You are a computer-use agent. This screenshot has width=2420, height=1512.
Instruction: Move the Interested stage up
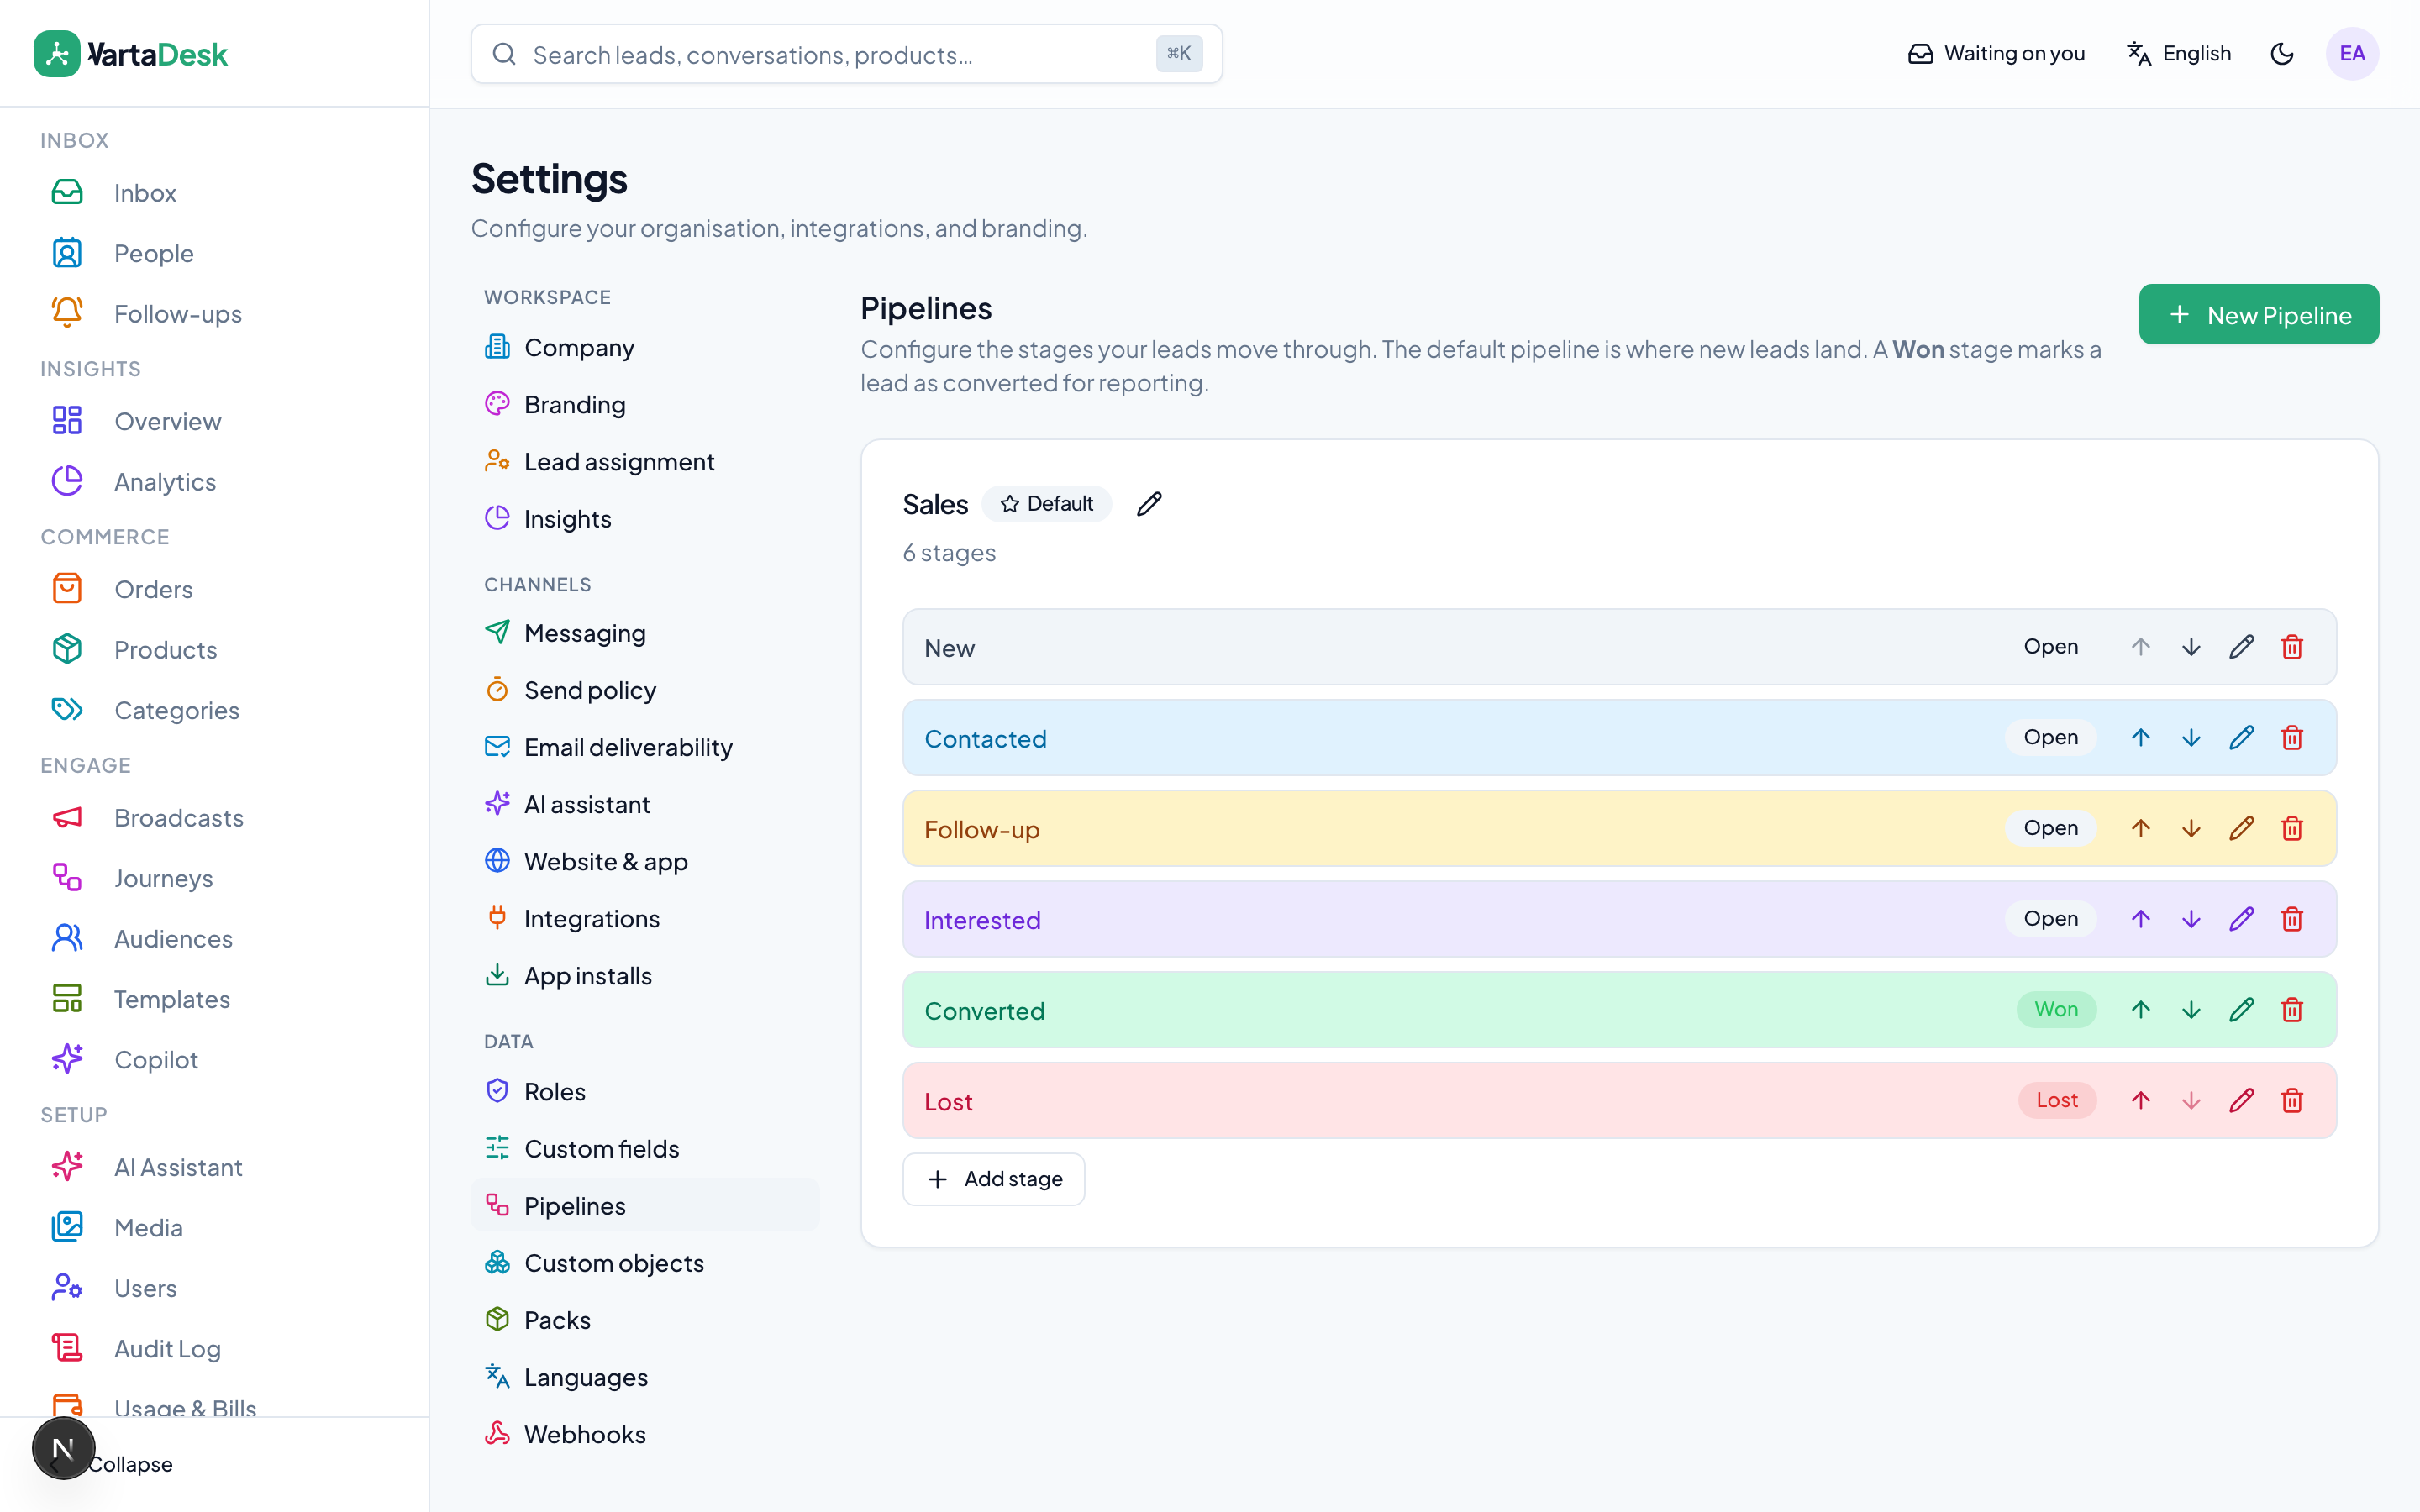point(2140,919)
